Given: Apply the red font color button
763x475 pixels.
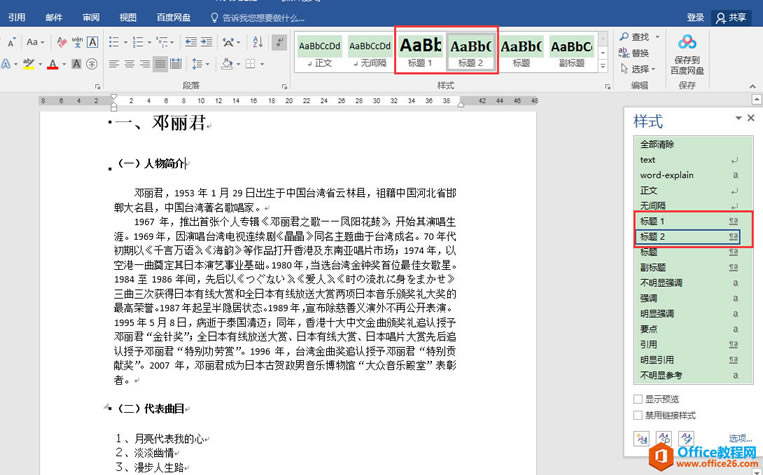Looking at the screenshot, I should pyautogui.click(x=53, y=64).
